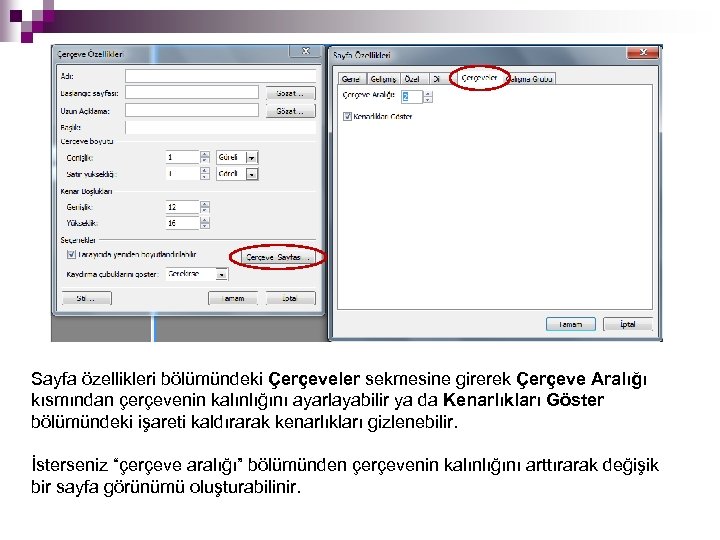Screen dimensions: 720x540
Task: Open the Göreli unit dropdown for Genişlik
Action: 252,158
